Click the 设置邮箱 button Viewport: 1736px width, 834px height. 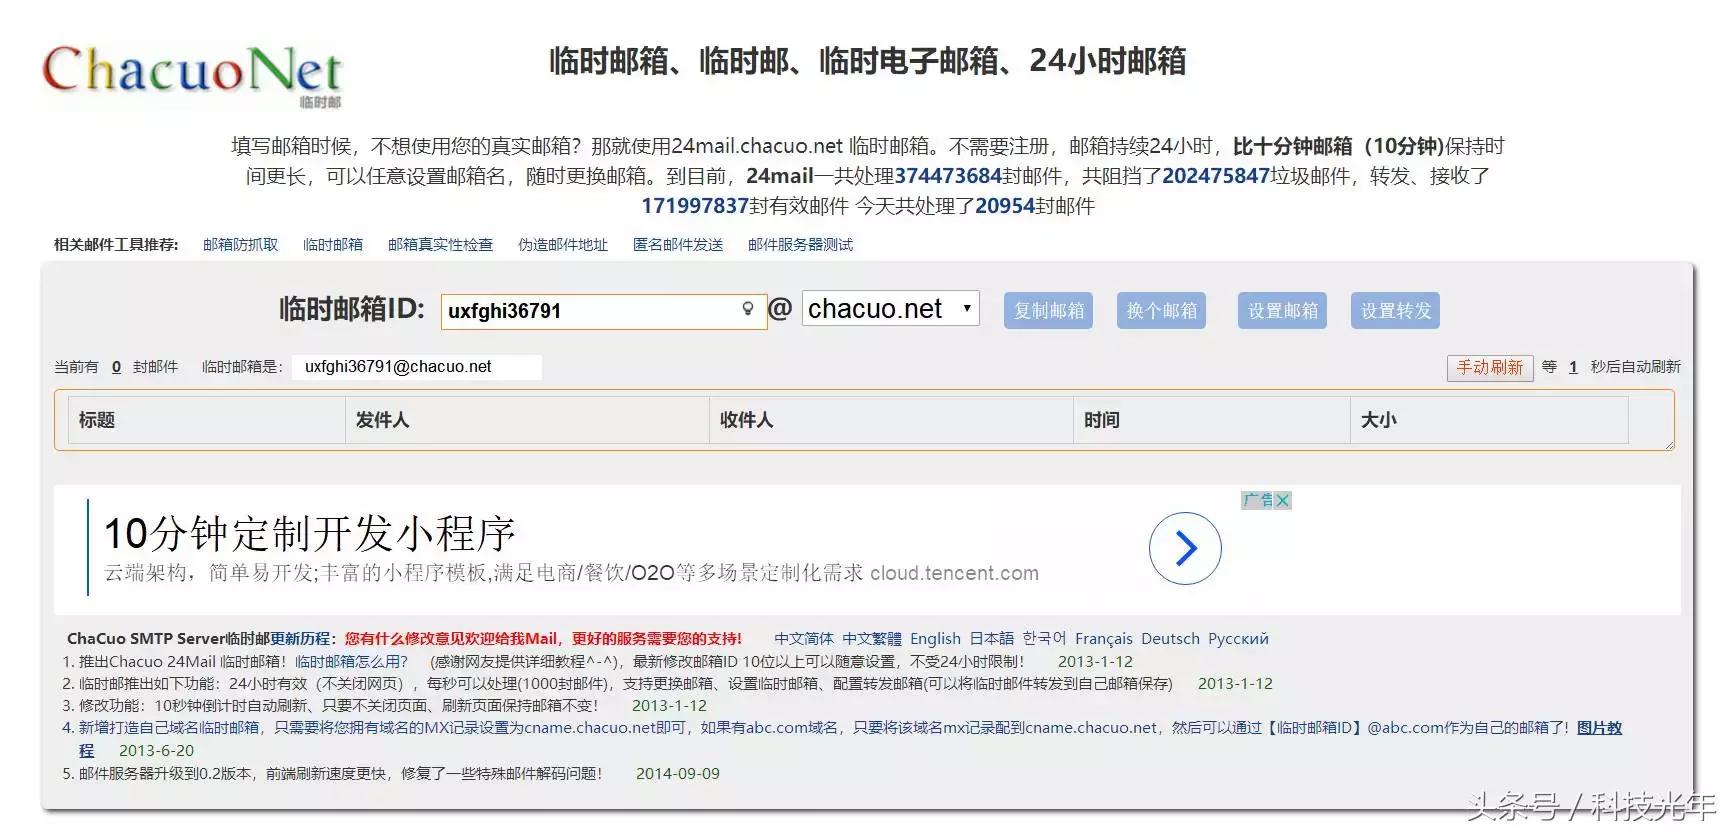pyautogui.click(x=1283, y=311)
